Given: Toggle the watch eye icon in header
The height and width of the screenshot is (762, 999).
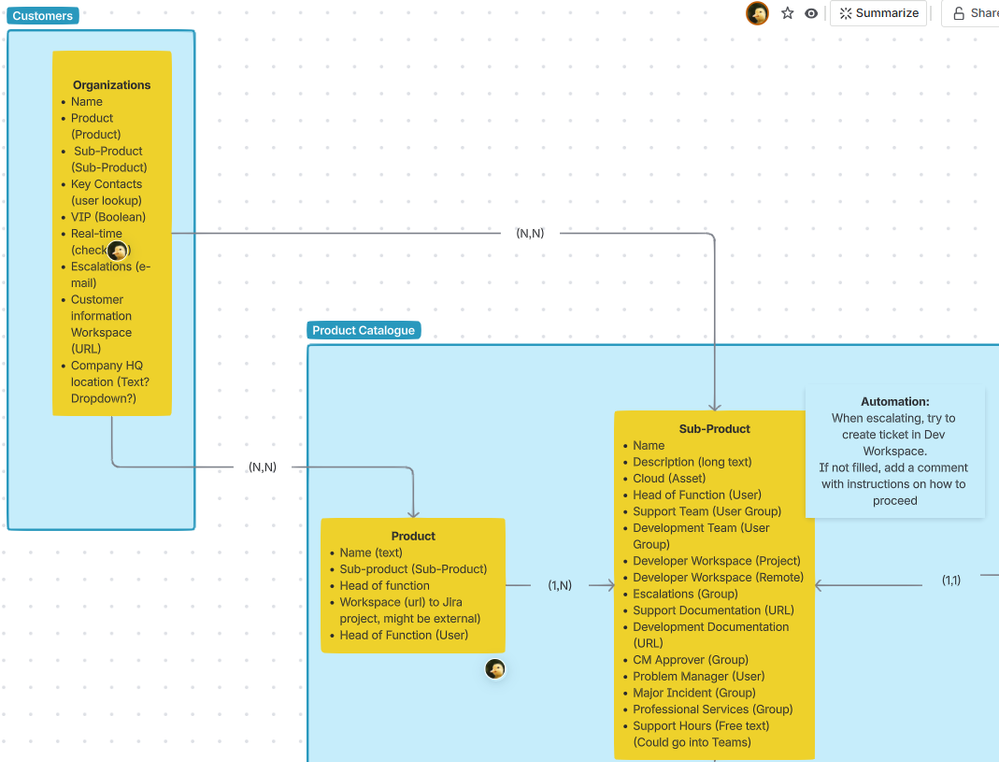Looking at the screenshot, I should [x=811, y=13].
